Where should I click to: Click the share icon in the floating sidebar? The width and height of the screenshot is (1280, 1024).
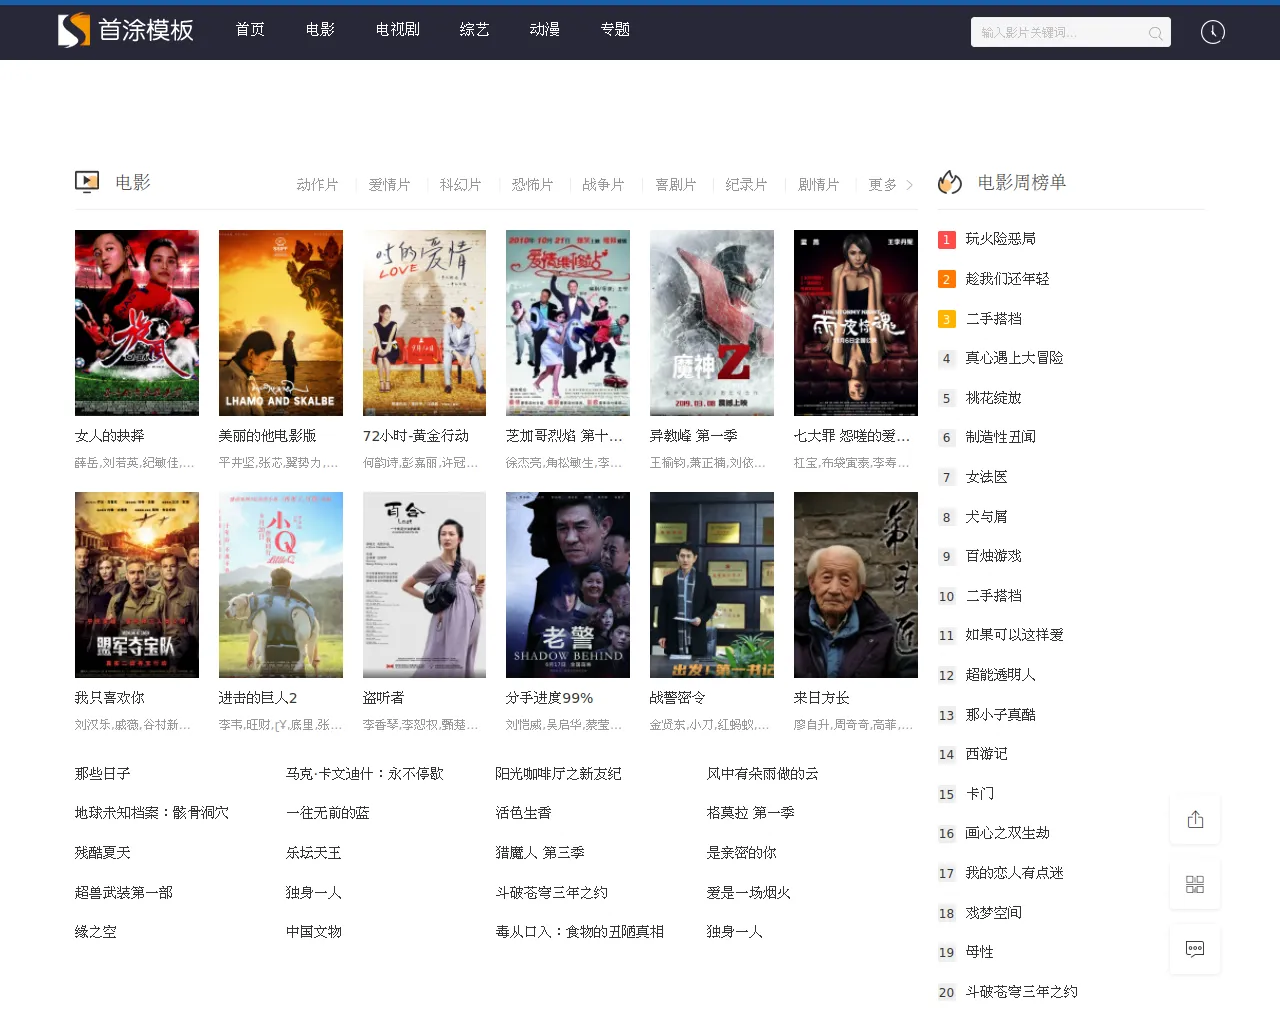[1195, 818]
